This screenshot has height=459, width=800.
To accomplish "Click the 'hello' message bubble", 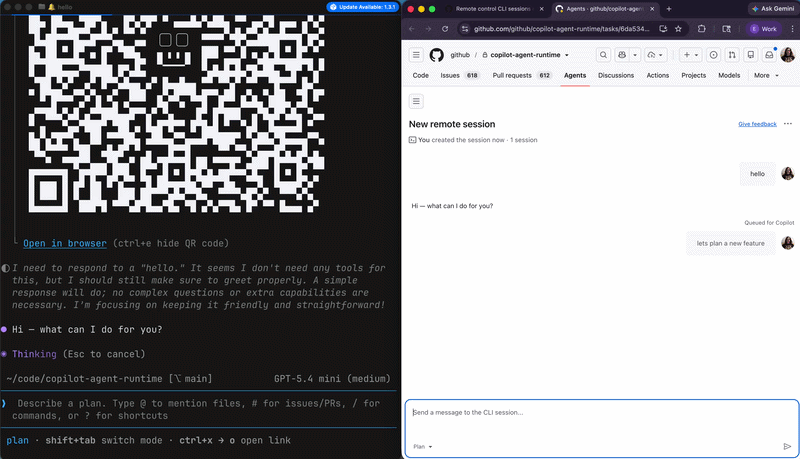I will click(757, 174).
